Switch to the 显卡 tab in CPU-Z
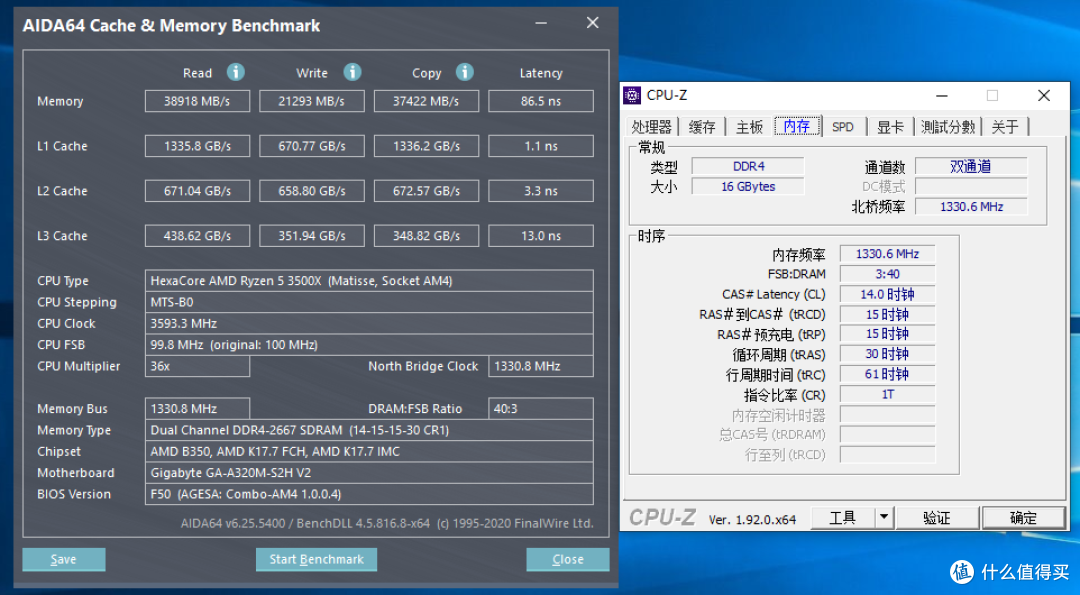Image resolution: width=1080 pixels, height=595 pixels. pyautogui.click(x=890, y=127)
